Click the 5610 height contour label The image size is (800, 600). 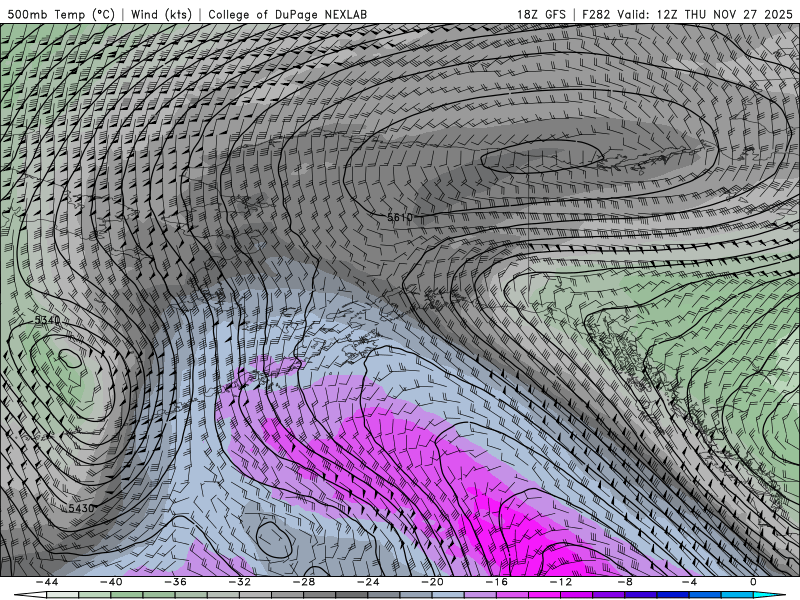(x=399, y=217)
